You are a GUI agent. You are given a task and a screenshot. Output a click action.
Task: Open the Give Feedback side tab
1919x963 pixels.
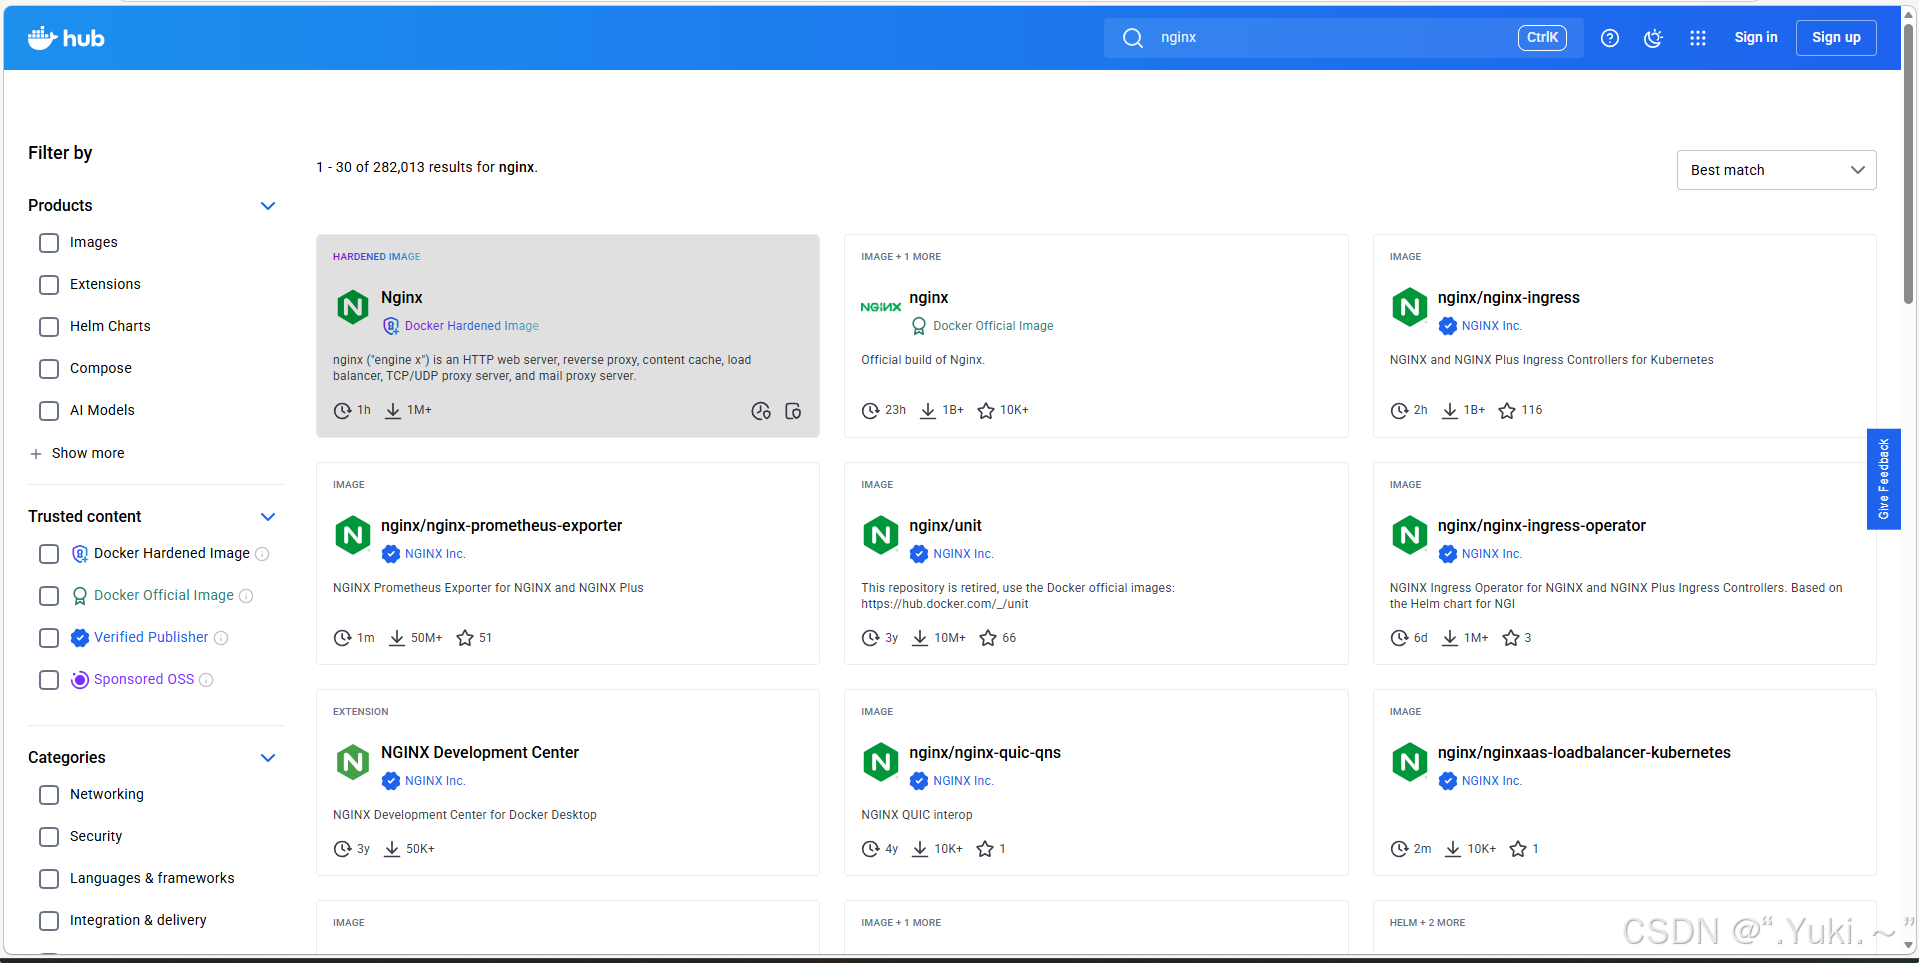pos(1883,479)
